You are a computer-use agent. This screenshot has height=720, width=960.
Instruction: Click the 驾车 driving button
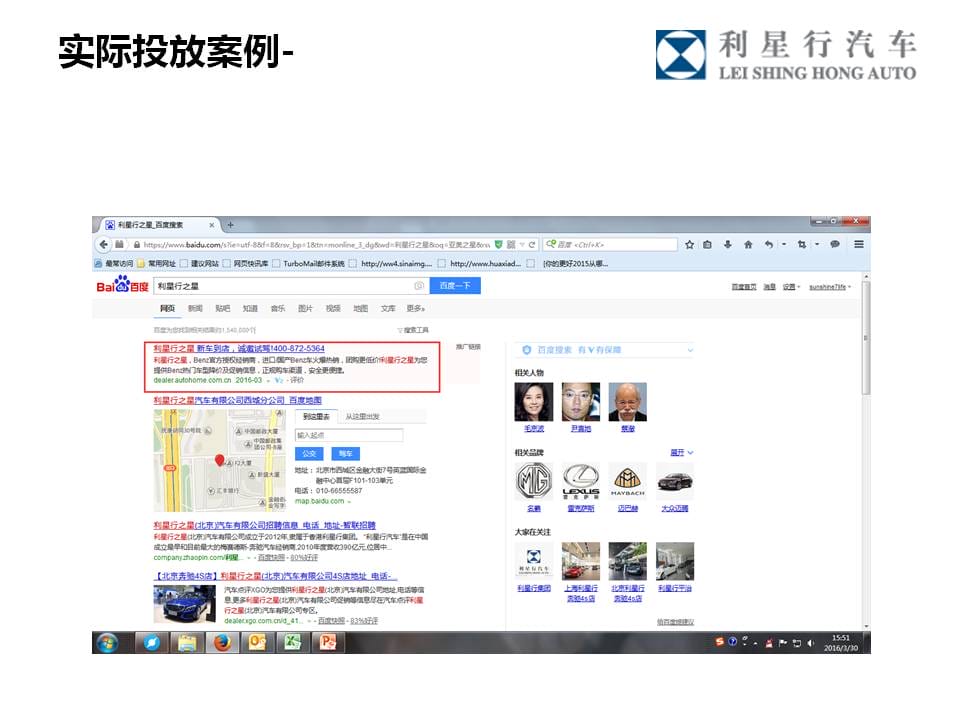pyautogui.click(x=345, y=454)
